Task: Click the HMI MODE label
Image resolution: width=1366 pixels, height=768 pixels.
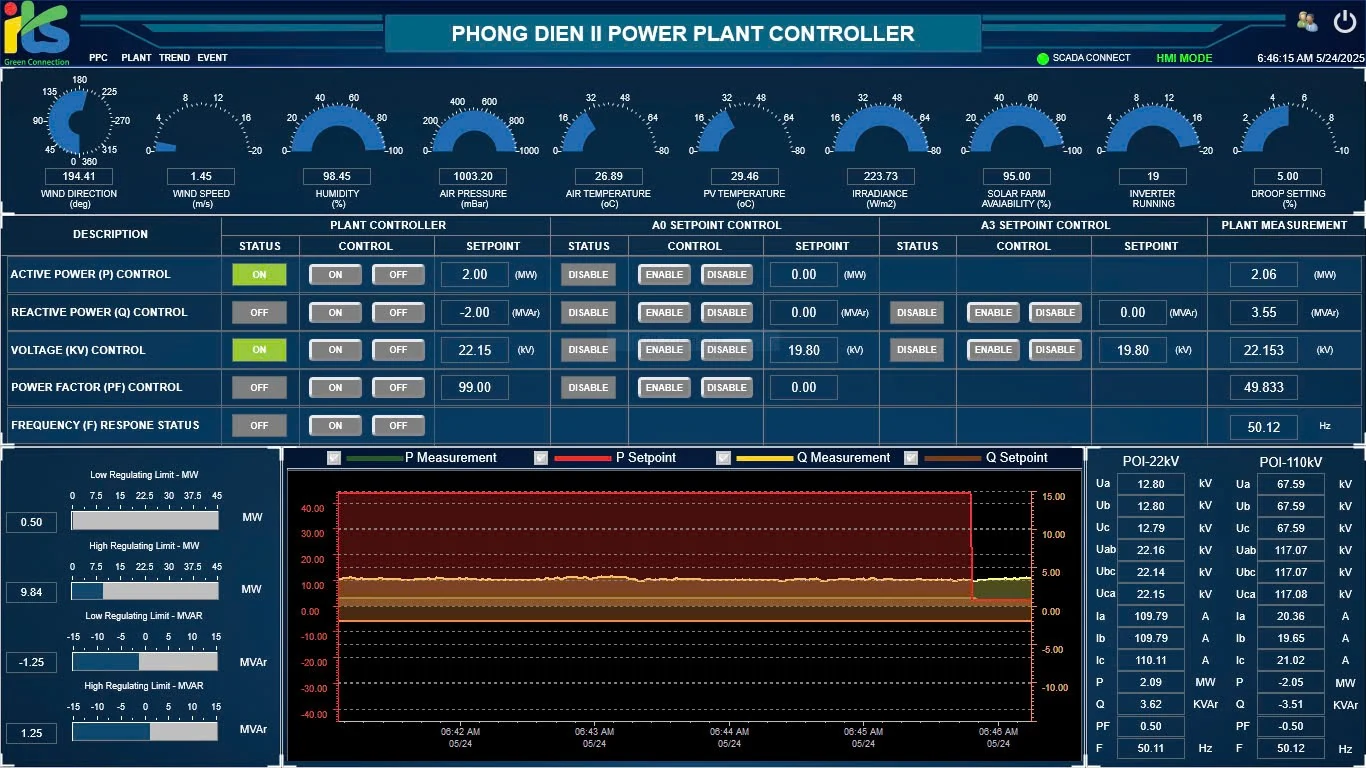Action: 1184,58
